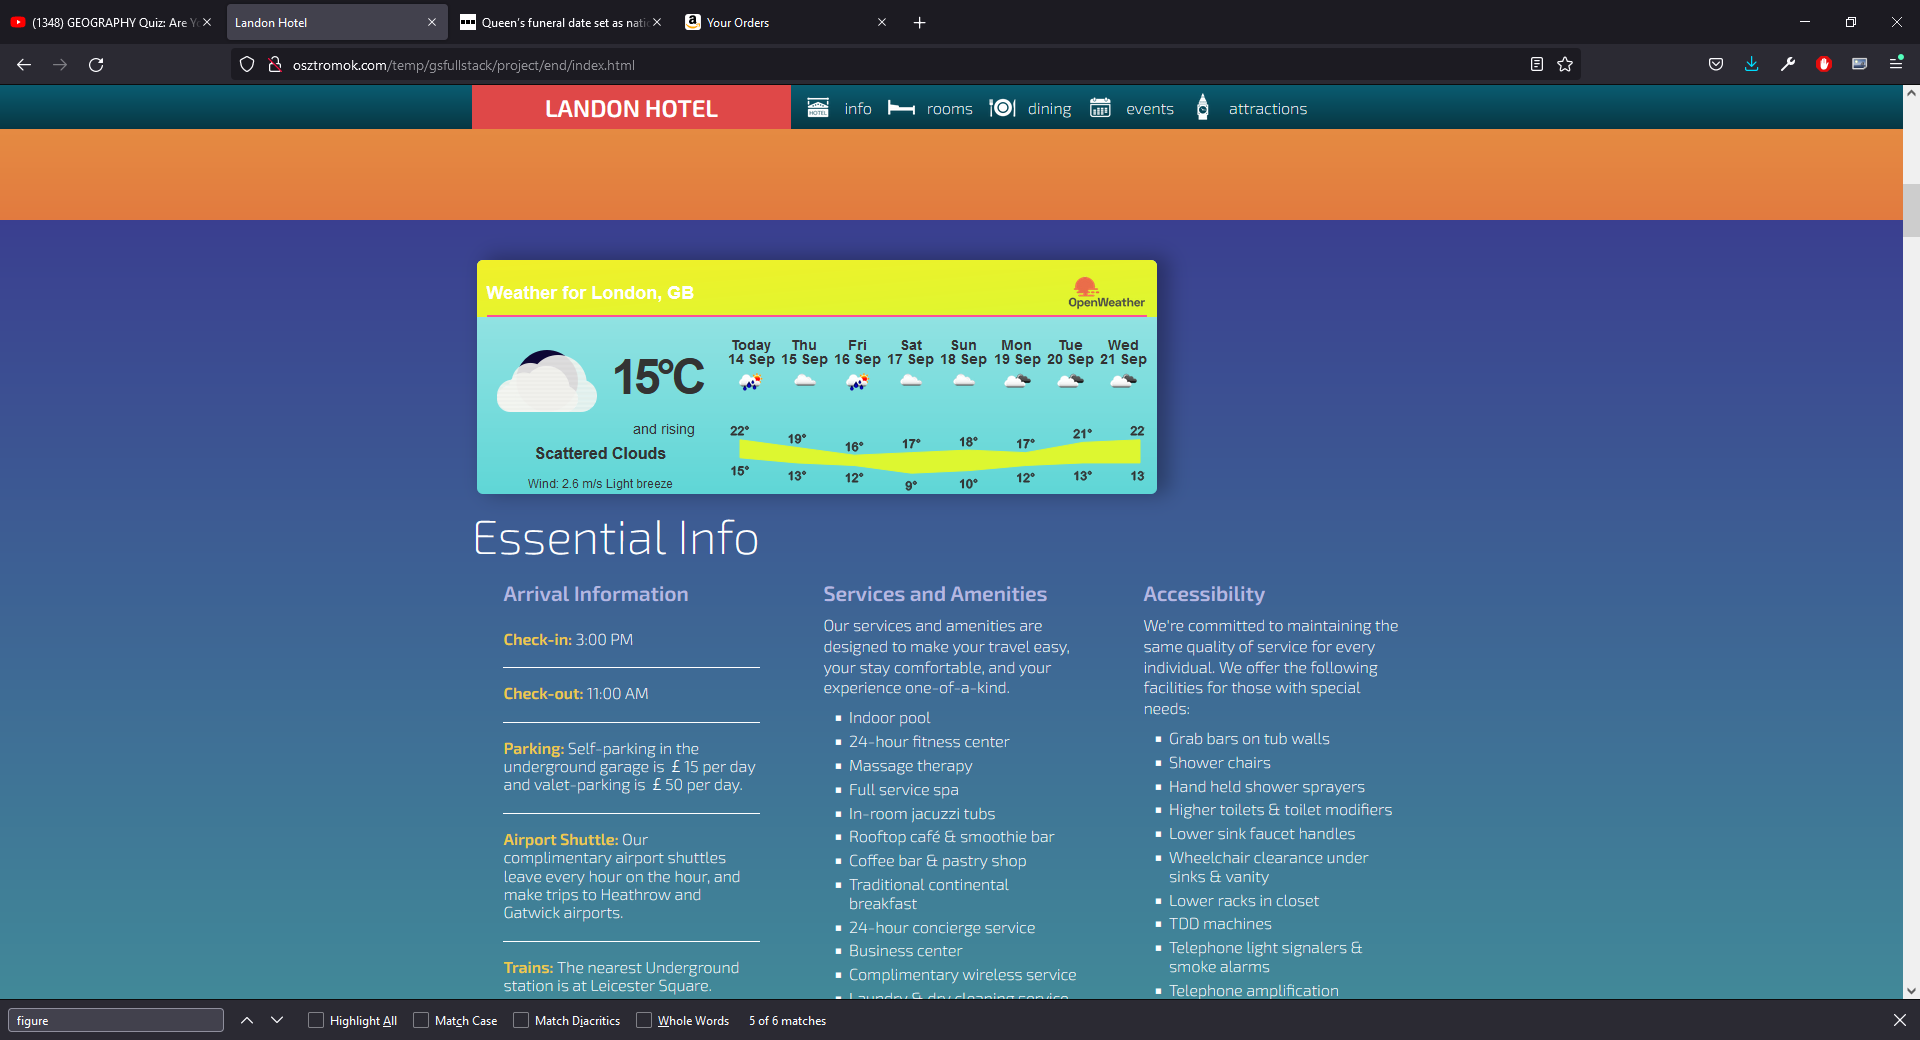
Task: Click the Grab bars on tub walls item
Action: [1249, 739]
